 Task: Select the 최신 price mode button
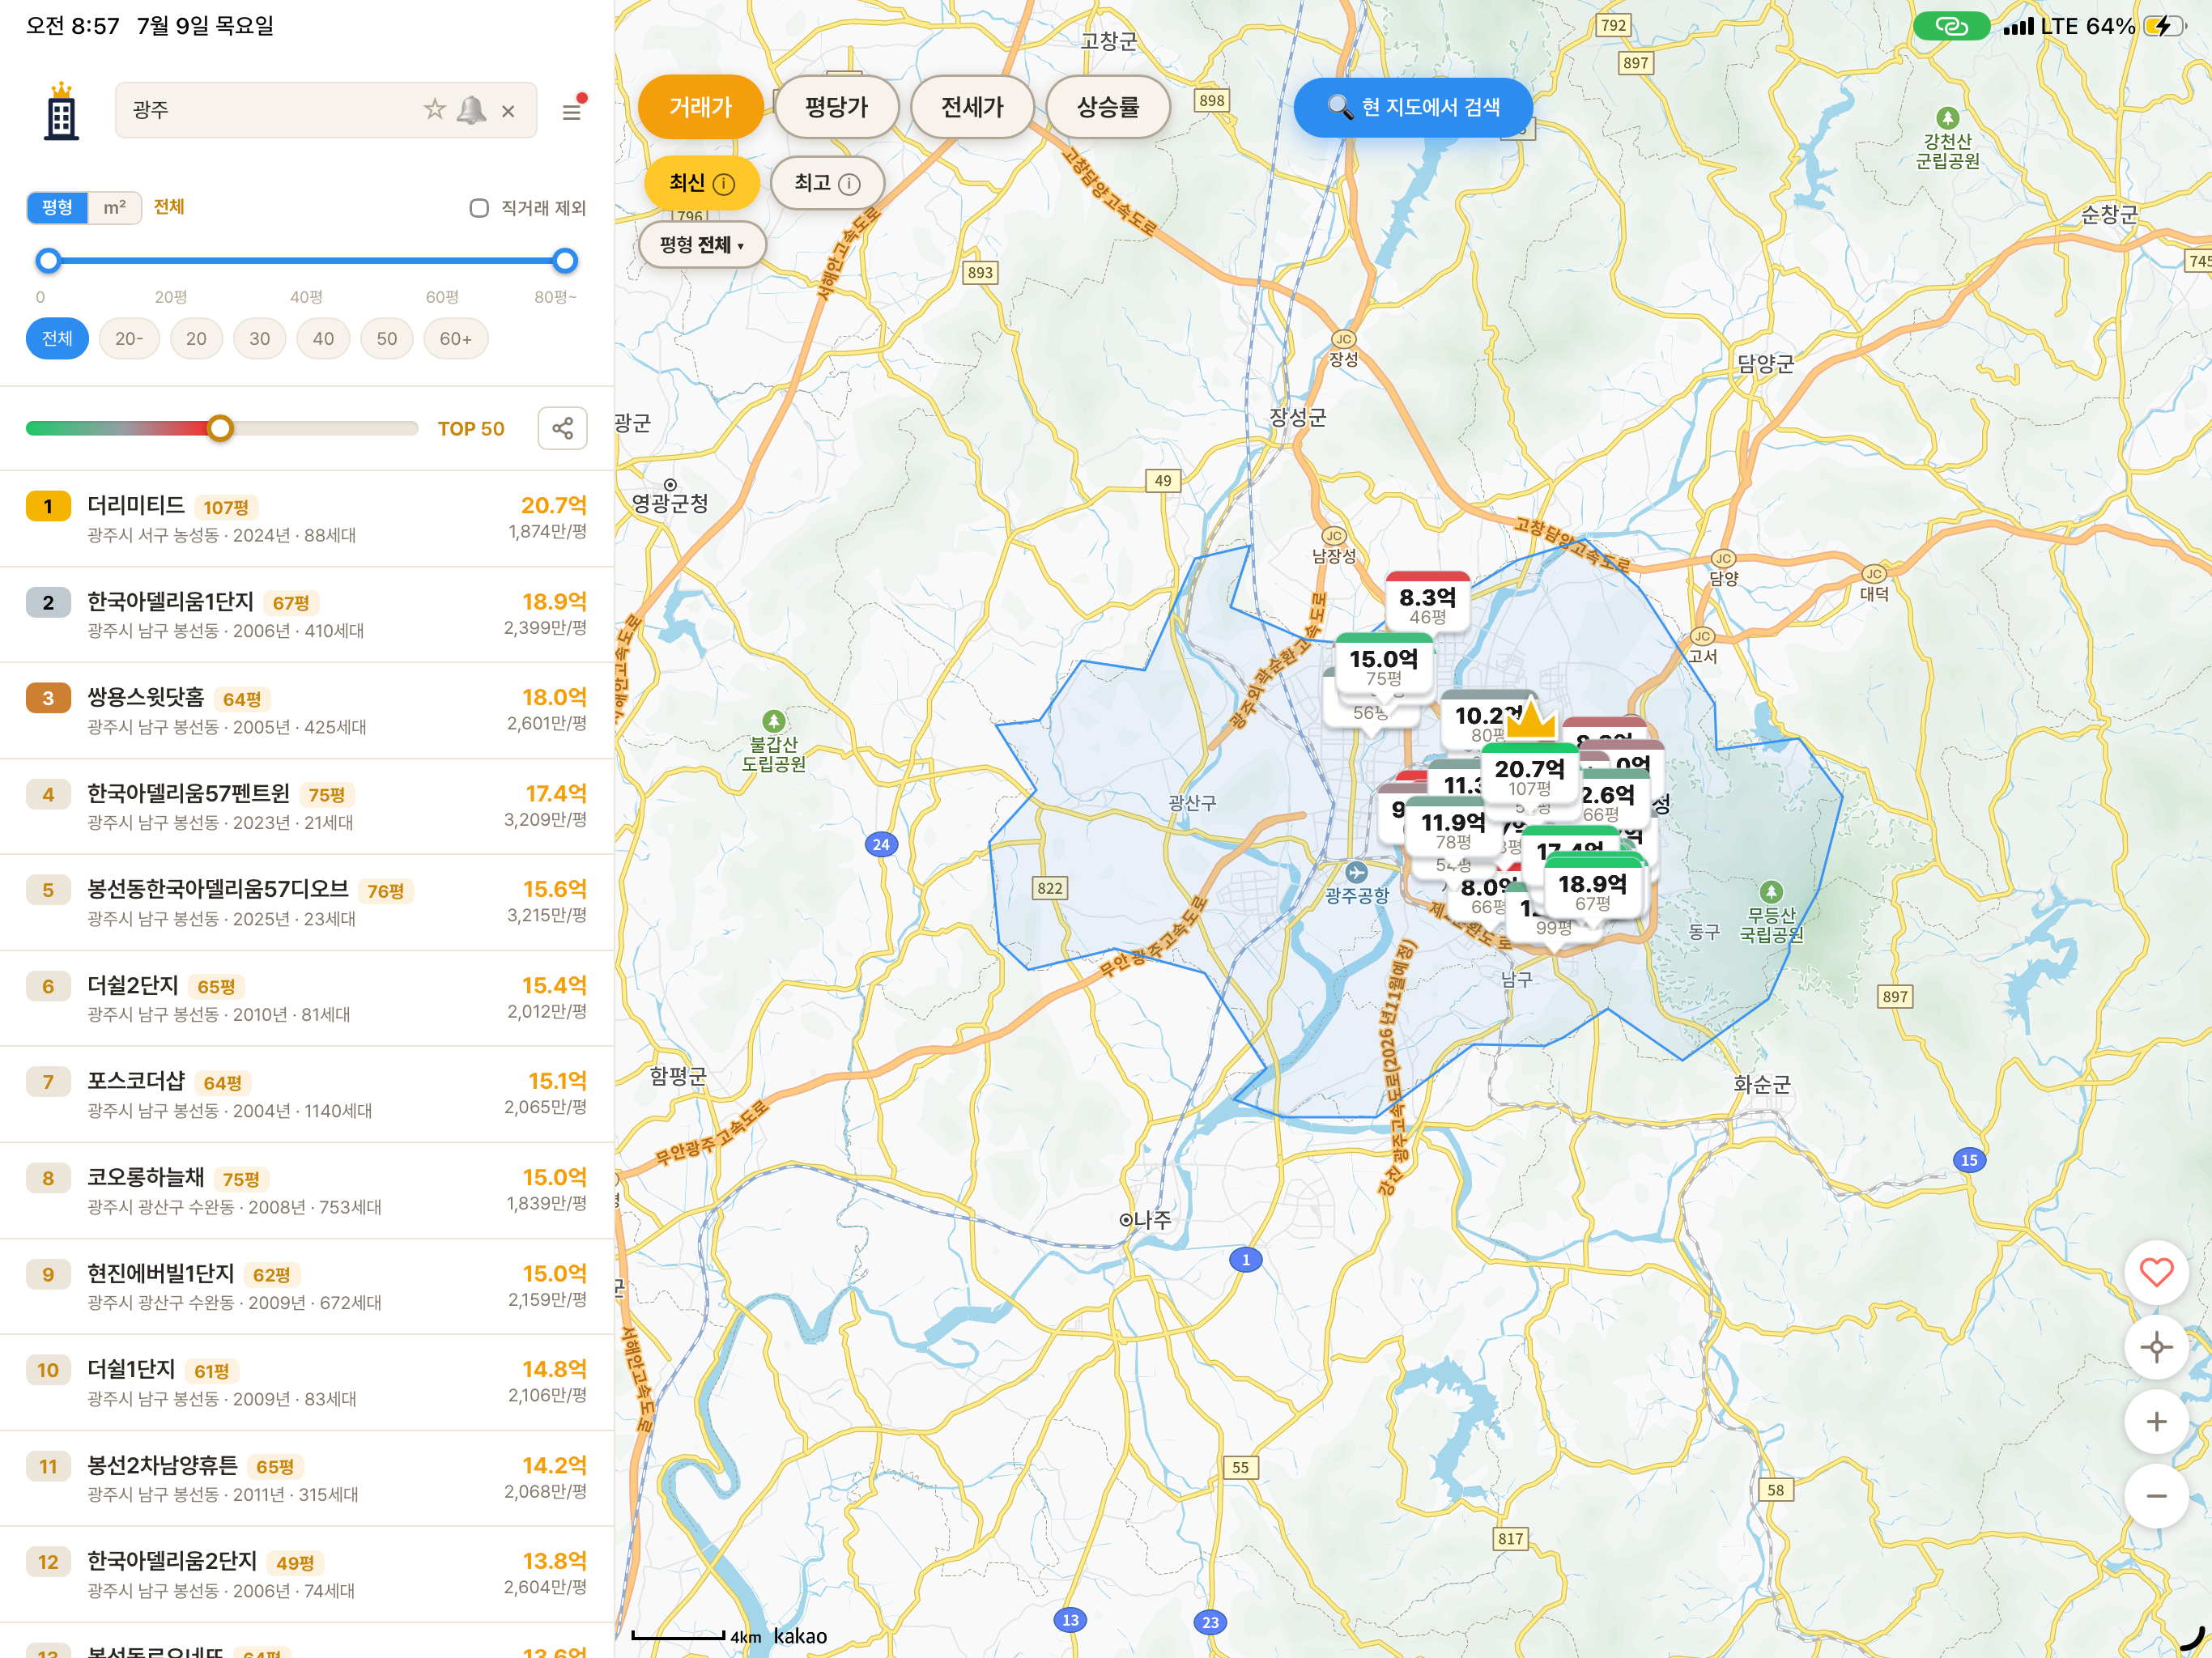[x=701, y=183]
